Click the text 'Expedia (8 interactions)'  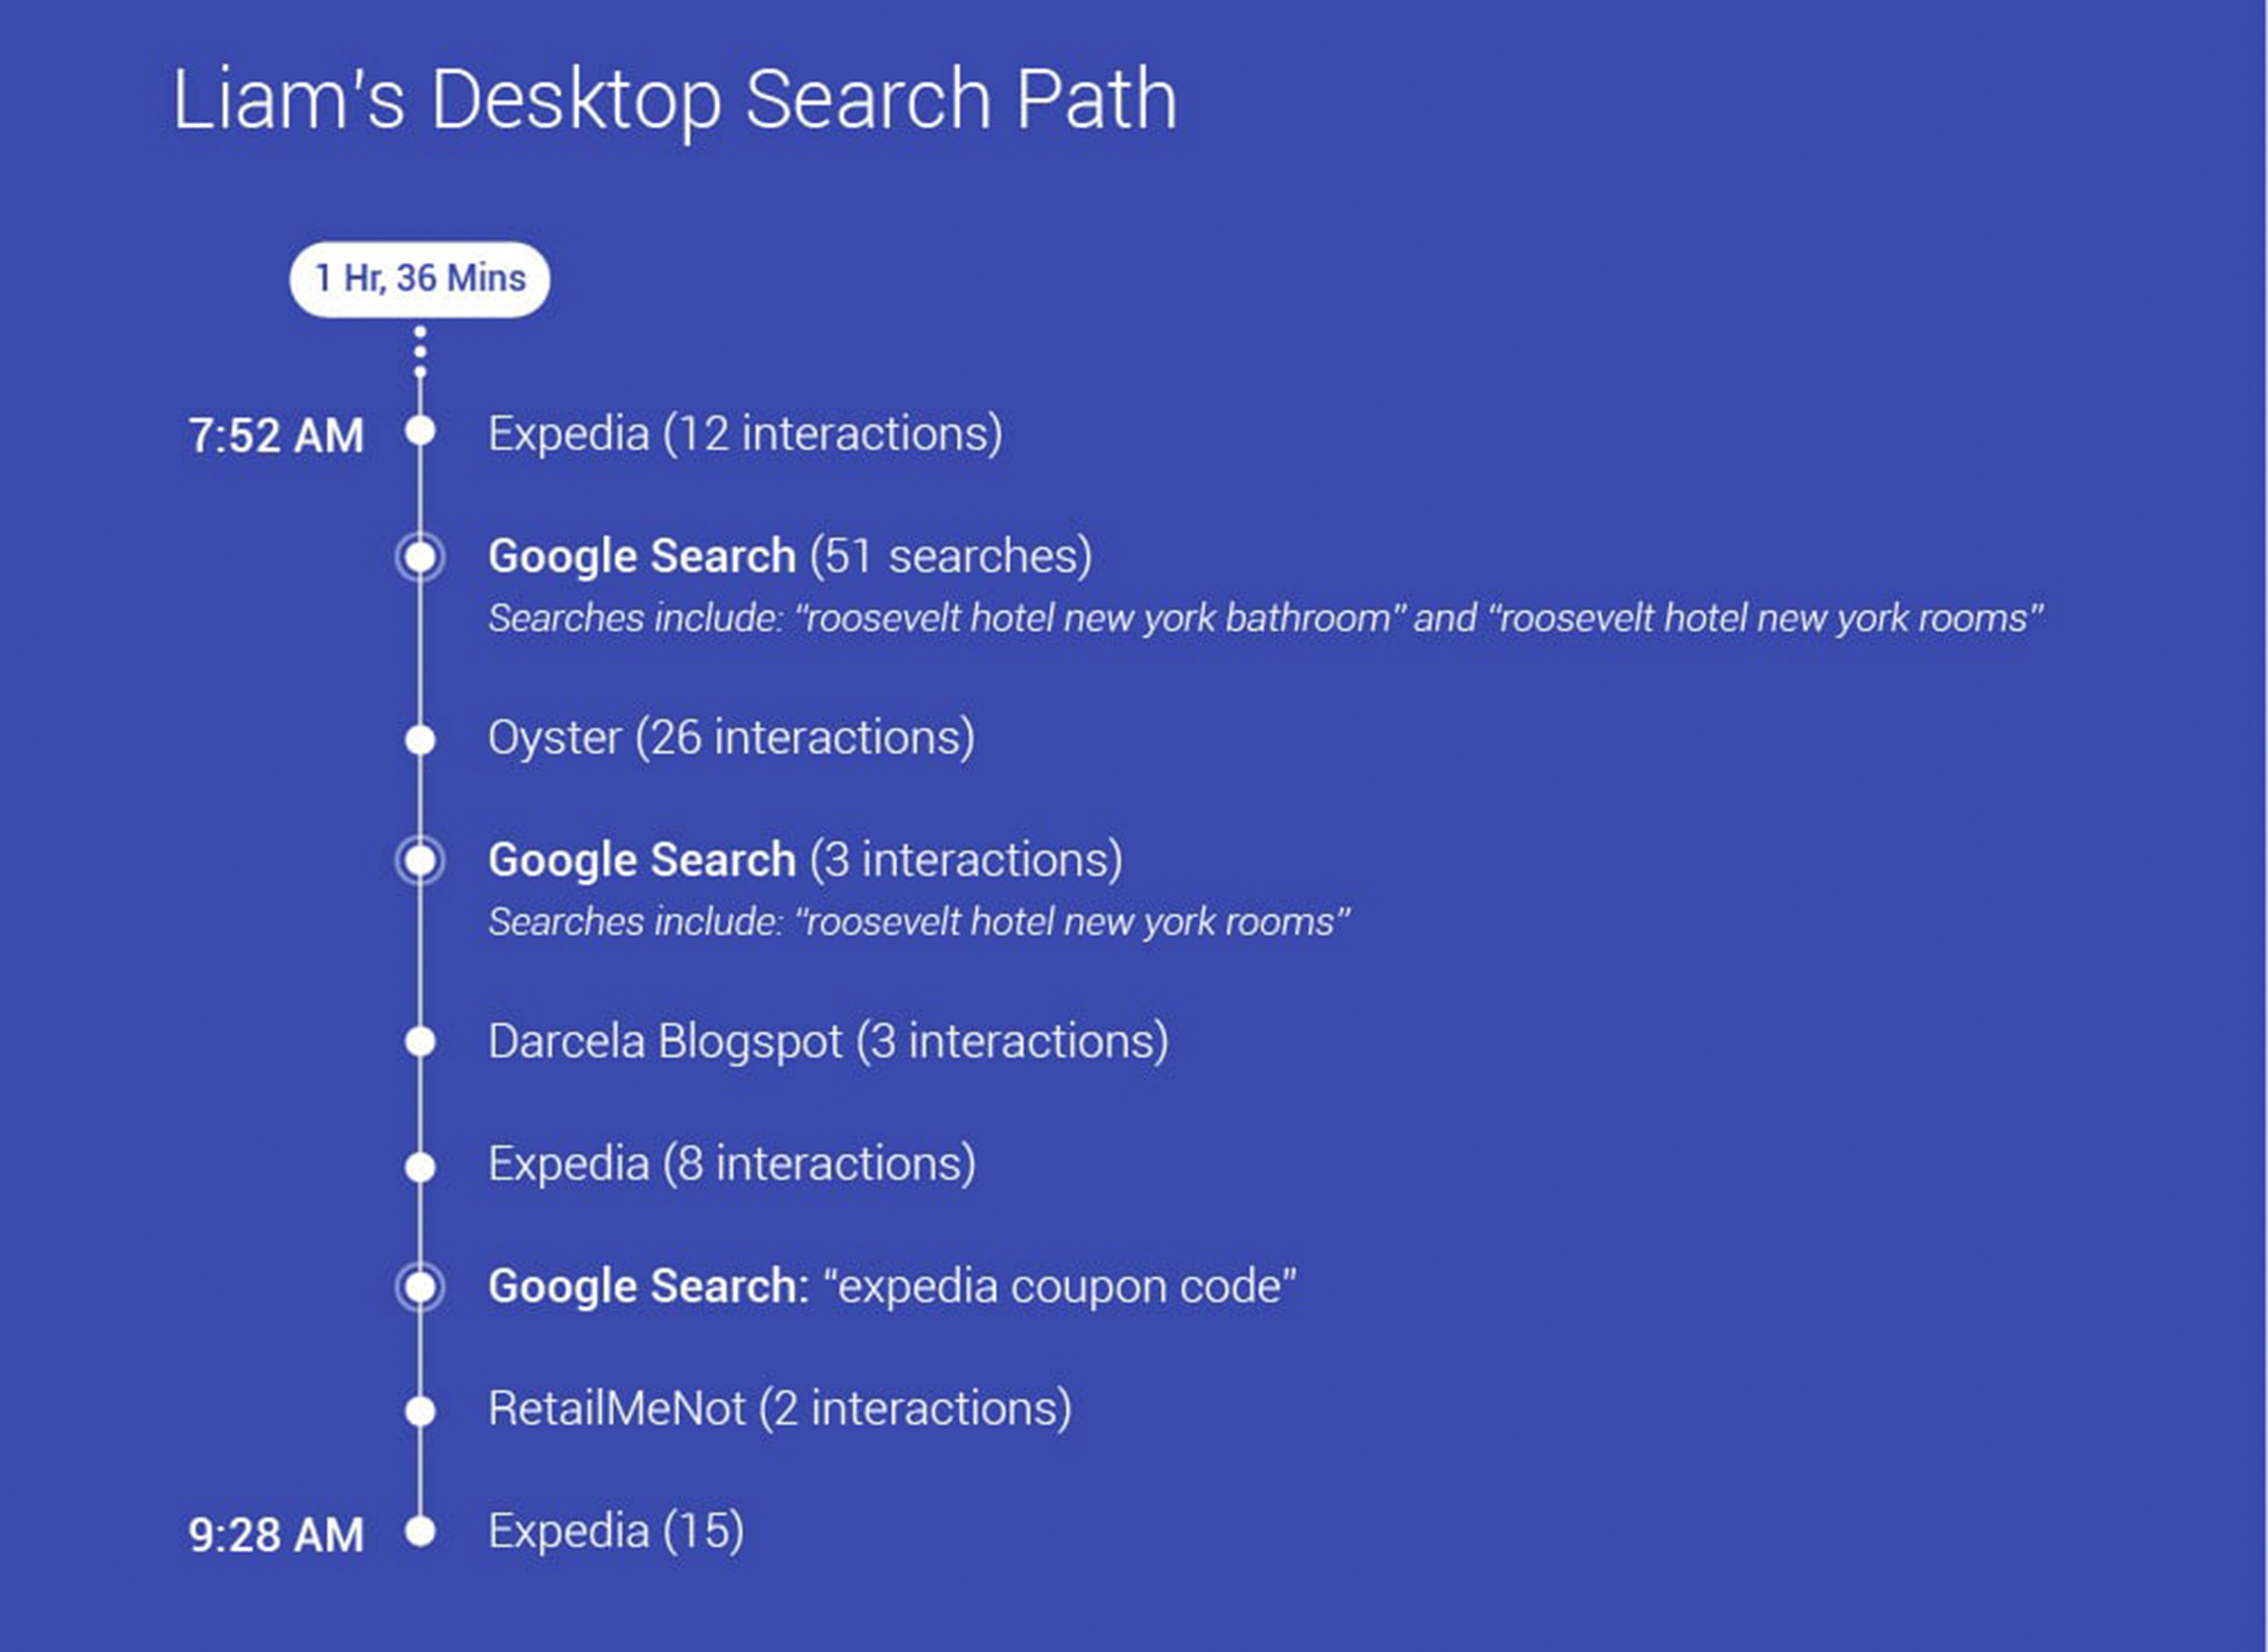point(732,1164)
